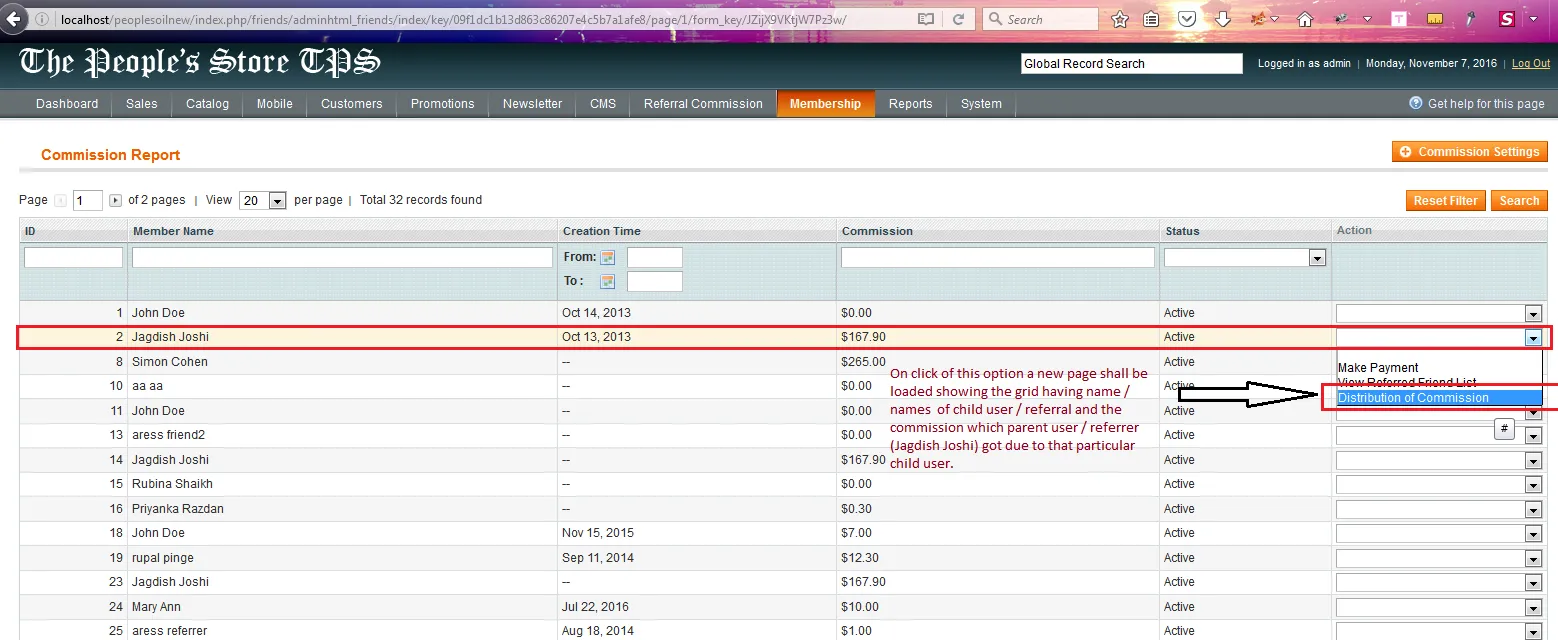Screen dimensions: 1558x640
Task: Open Action dropdown for rupal pinge row
Action: click(x=1439, y=558)
